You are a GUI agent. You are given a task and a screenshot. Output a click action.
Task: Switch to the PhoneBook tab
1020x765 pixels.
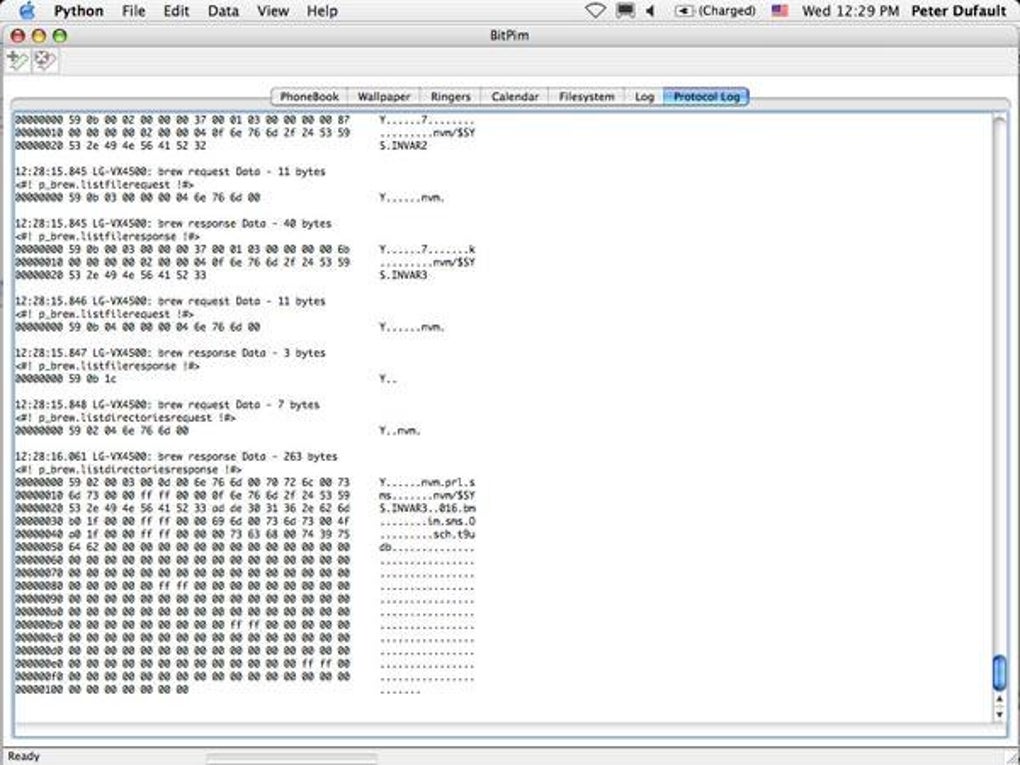[309, 96]
